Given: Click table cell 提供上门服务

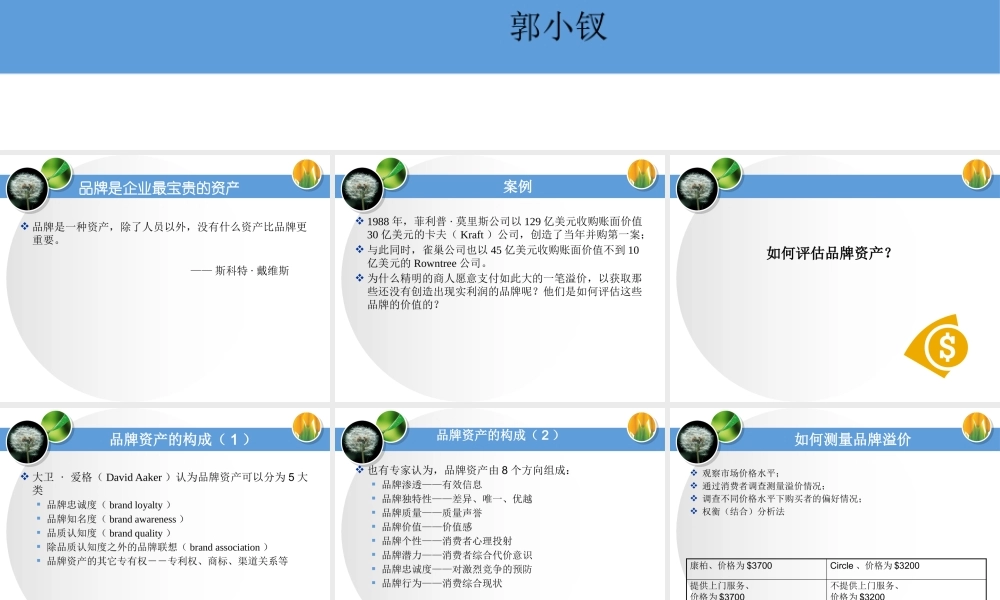Looking at the screenshot, I should (x=756, y=590).
